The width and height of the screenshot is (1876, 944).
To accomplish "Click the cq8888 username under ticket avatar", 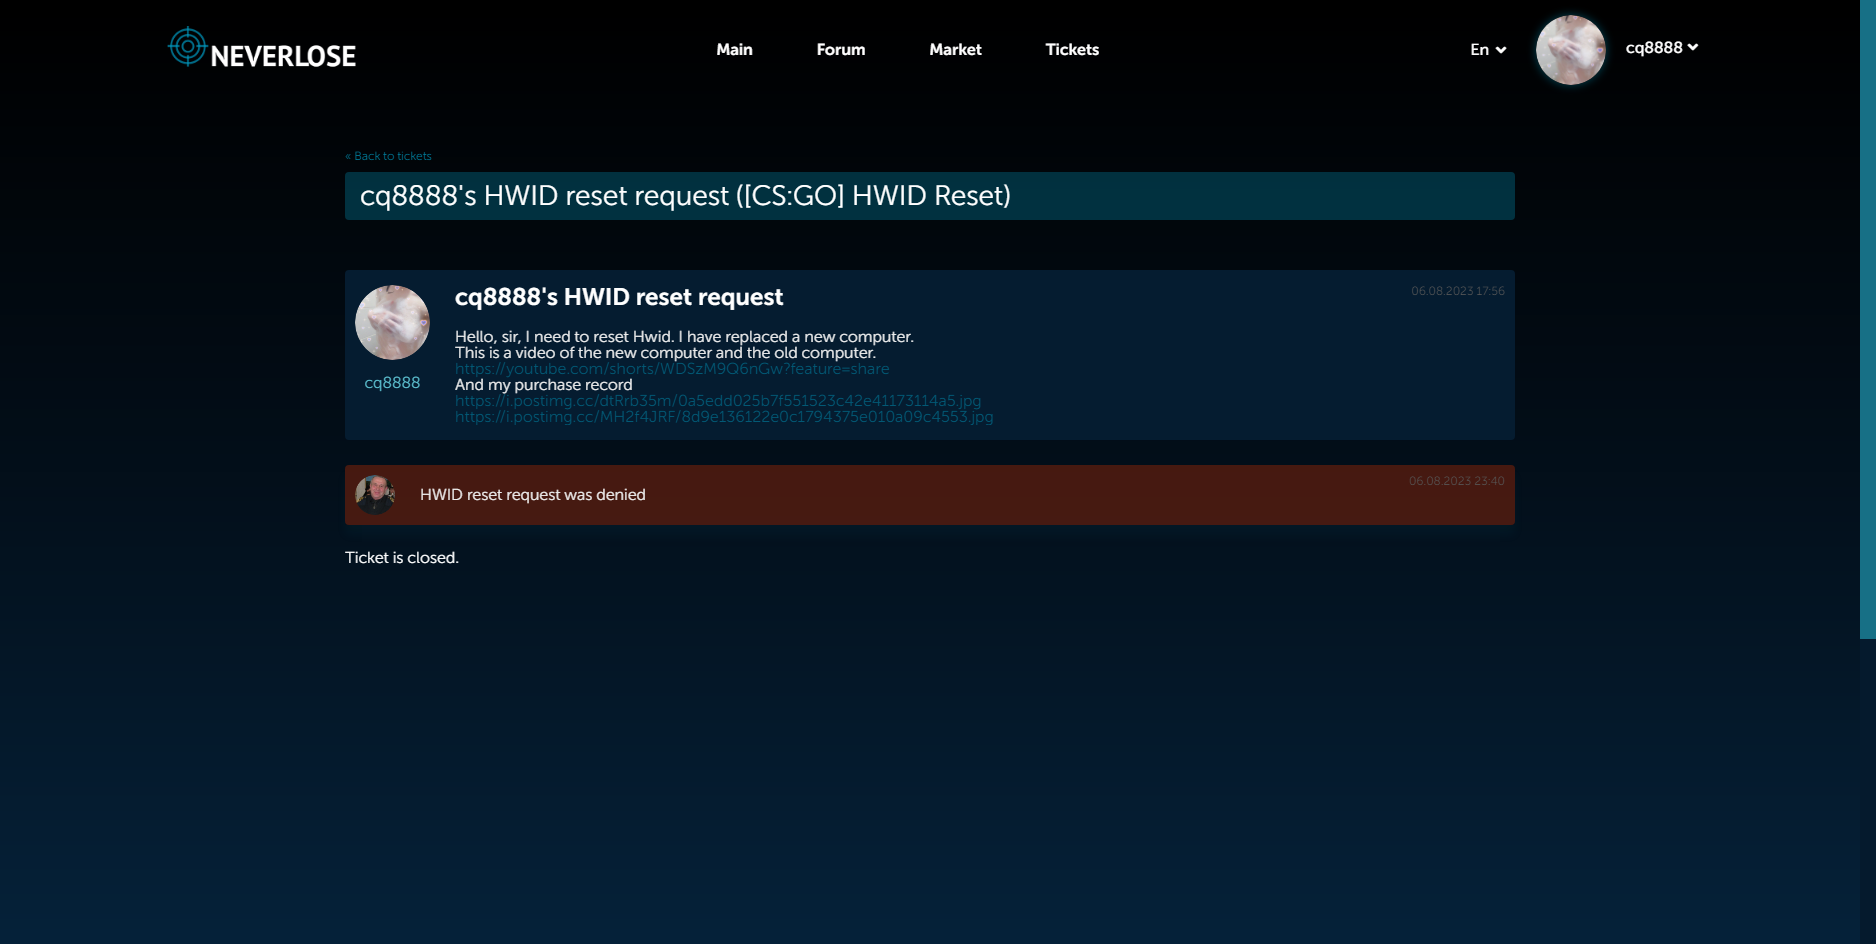I will click(x=392, y=383).
